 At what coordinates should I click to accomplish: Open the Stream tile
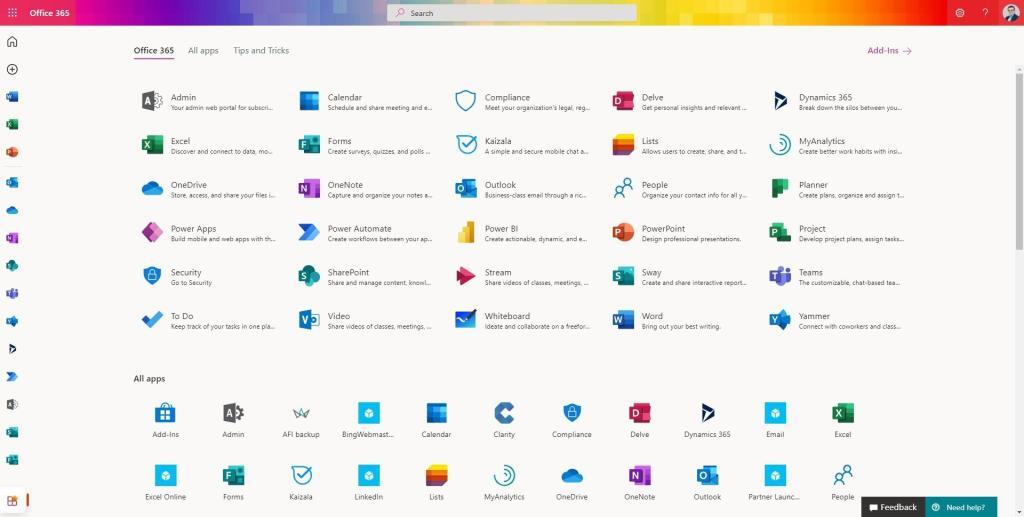(521, 276)
